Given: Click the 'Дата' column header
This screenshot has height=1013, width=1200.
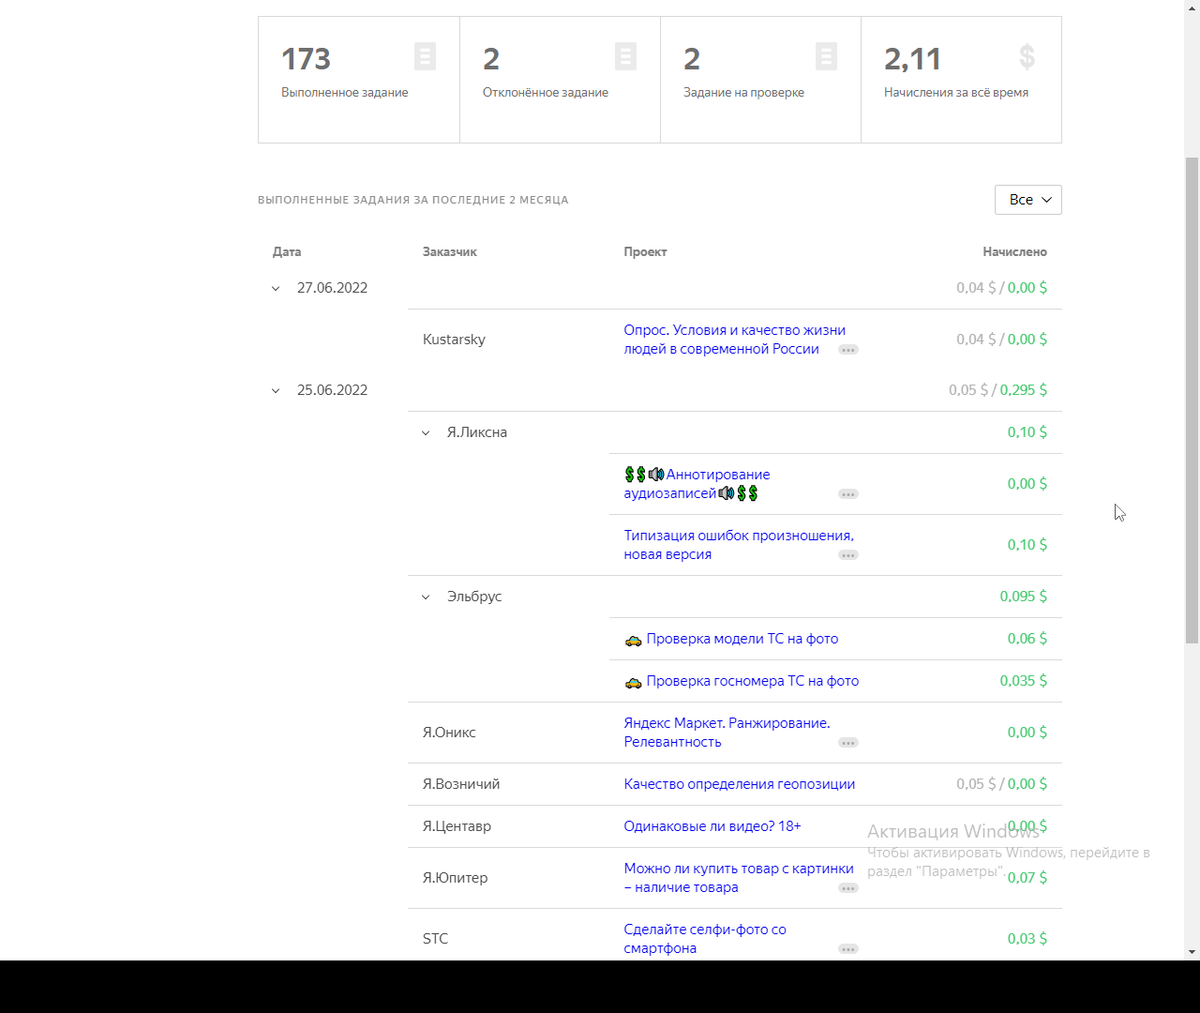Looking at the screenshot, I should point(287,252).
